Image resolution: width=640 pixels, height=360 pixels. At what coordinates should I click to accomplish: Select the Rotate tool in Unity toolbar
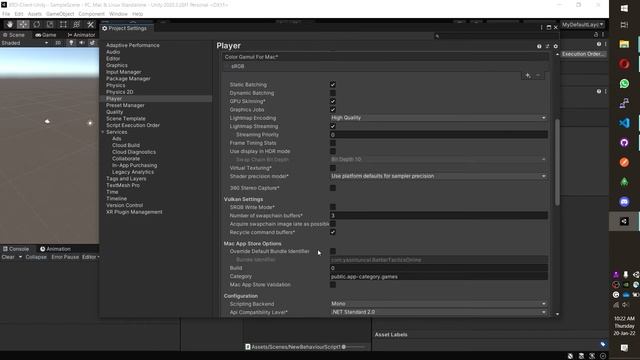point(37,24)
